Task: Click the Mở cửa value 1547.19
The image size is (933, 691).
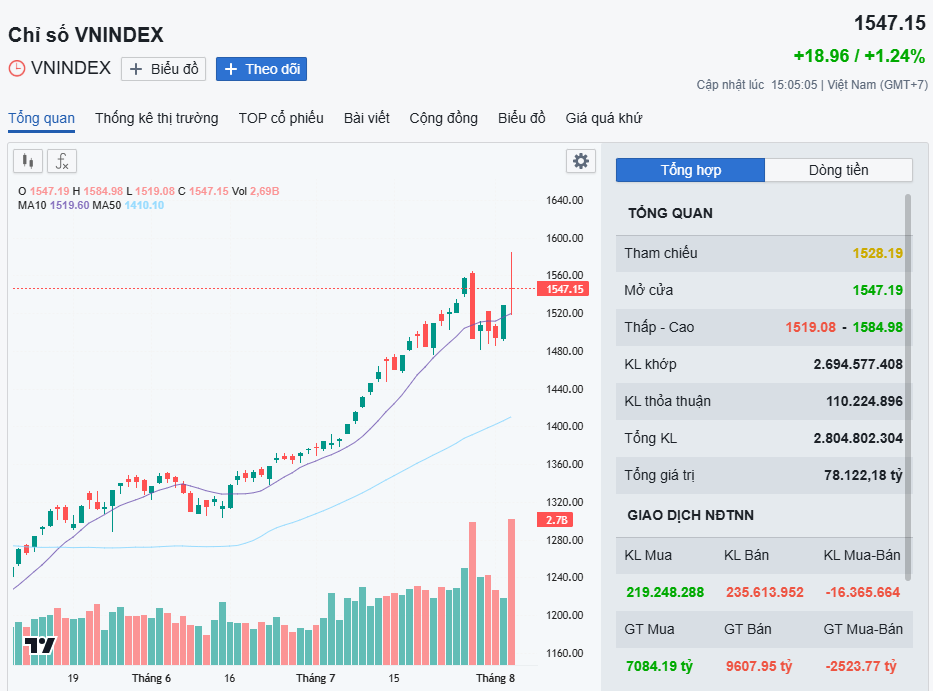Action: (878, 290)
